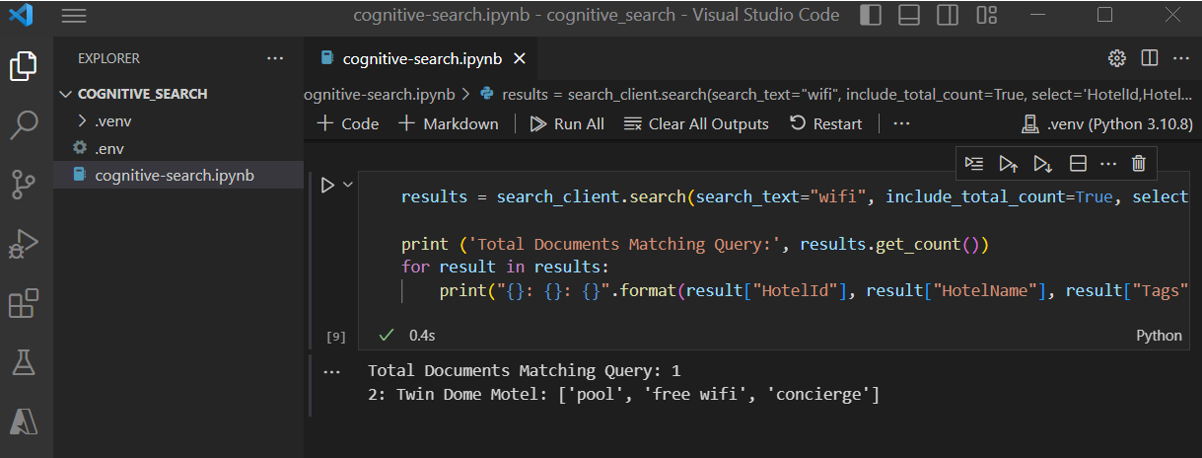Open Customize Layout options
Screen dimensions: 1202x458
(x=986, y=15)
